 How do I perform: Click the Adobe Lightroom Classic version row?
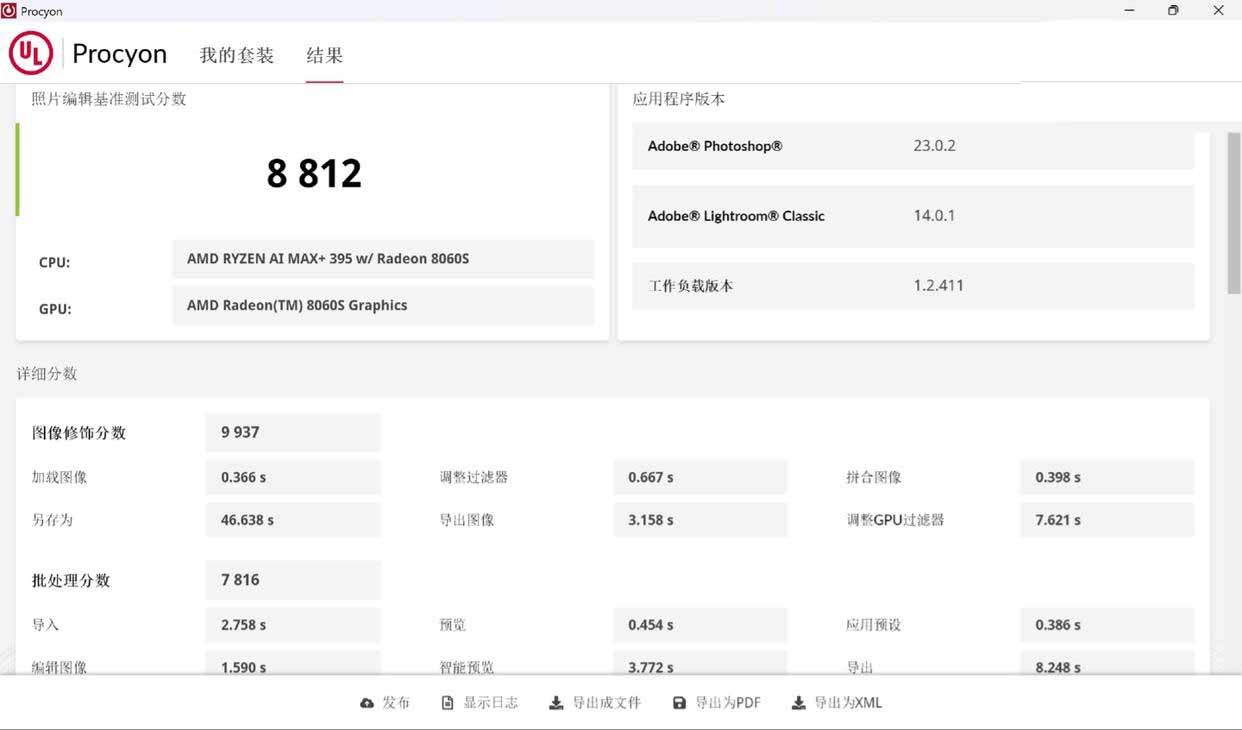point(912,216)
